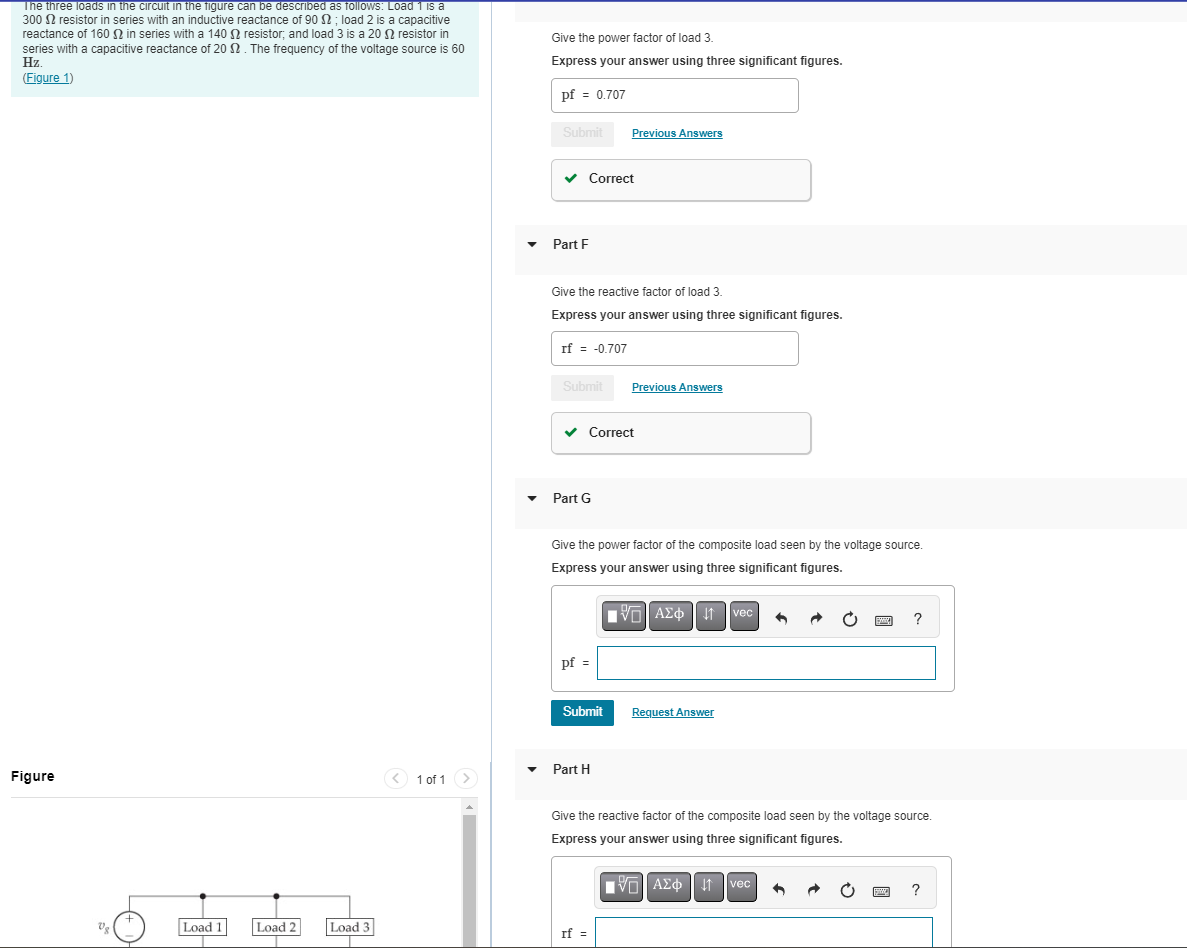
Task: Click the Load 2 box in the figure
Action: coord(276,928)
